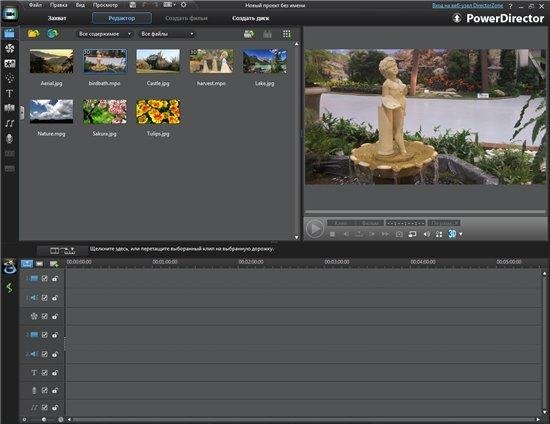Open the Файл menu

tap(35, 5)
